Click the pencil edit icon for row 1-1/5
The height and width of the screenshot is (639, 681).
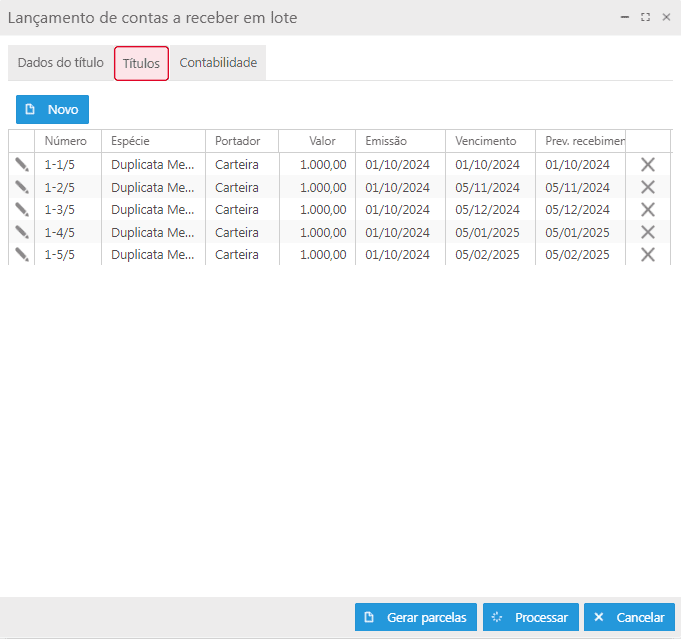[22, 164]
